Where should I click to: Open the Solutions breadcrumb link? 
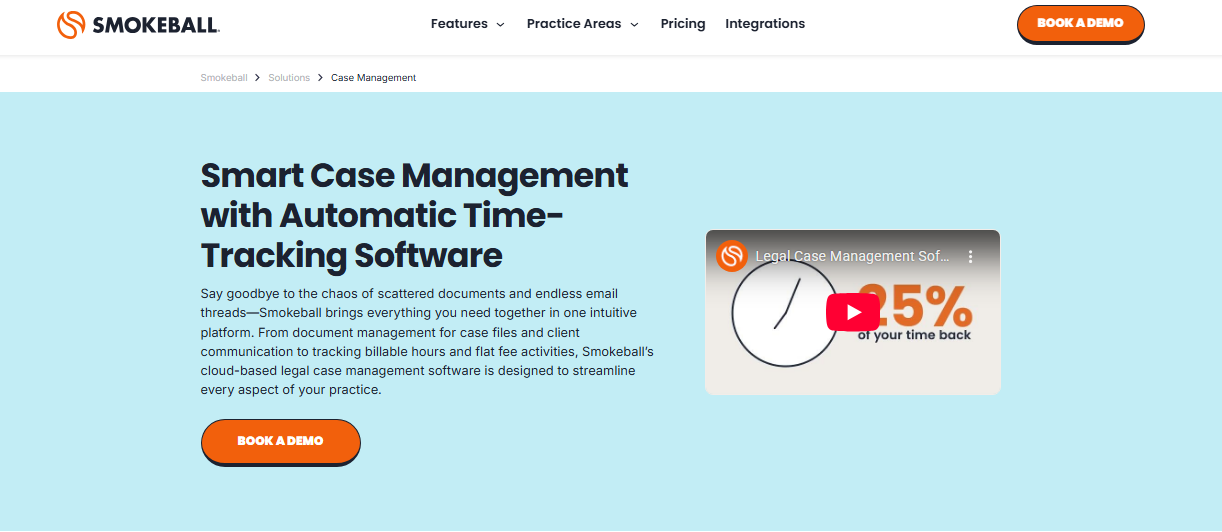(x=289, y=78)
